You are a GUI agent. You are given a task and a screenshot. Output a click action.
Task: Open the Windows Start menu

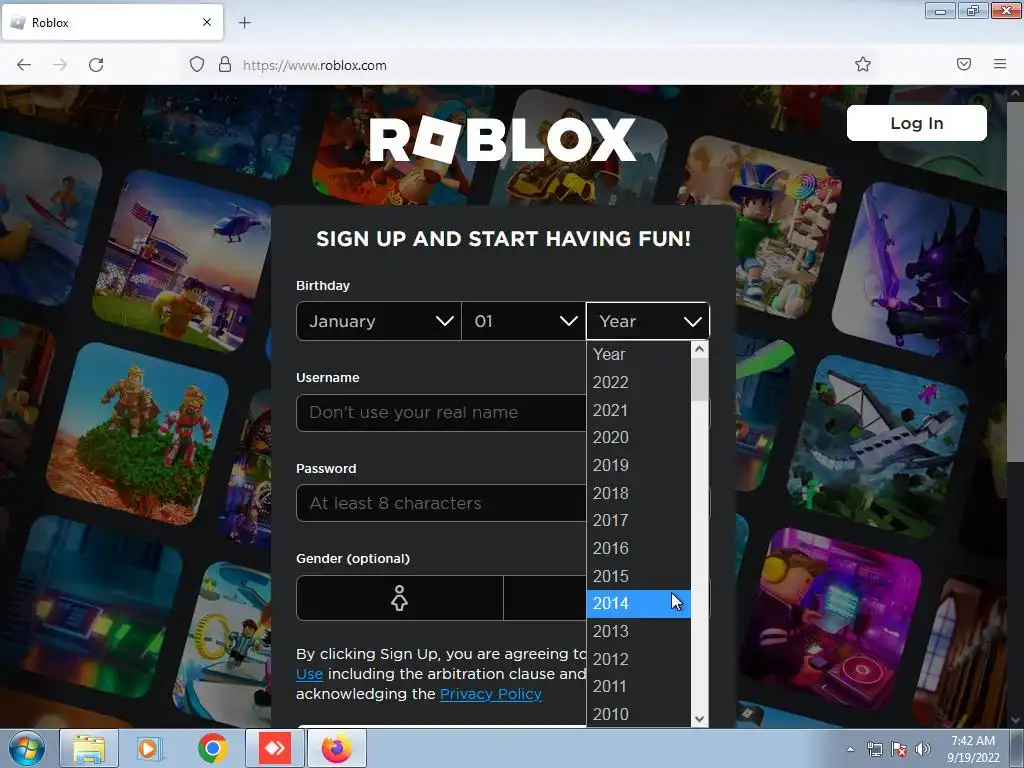[27, 748]
